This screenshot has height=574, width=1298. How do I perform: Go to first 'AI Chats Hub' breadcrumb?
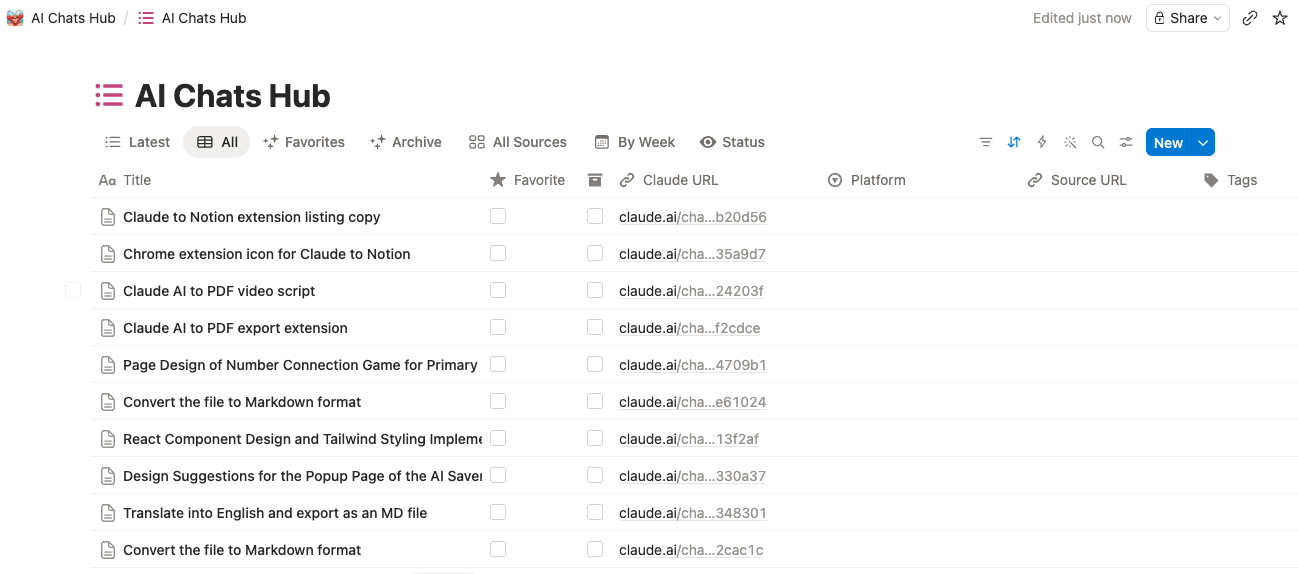coord(73,18)
